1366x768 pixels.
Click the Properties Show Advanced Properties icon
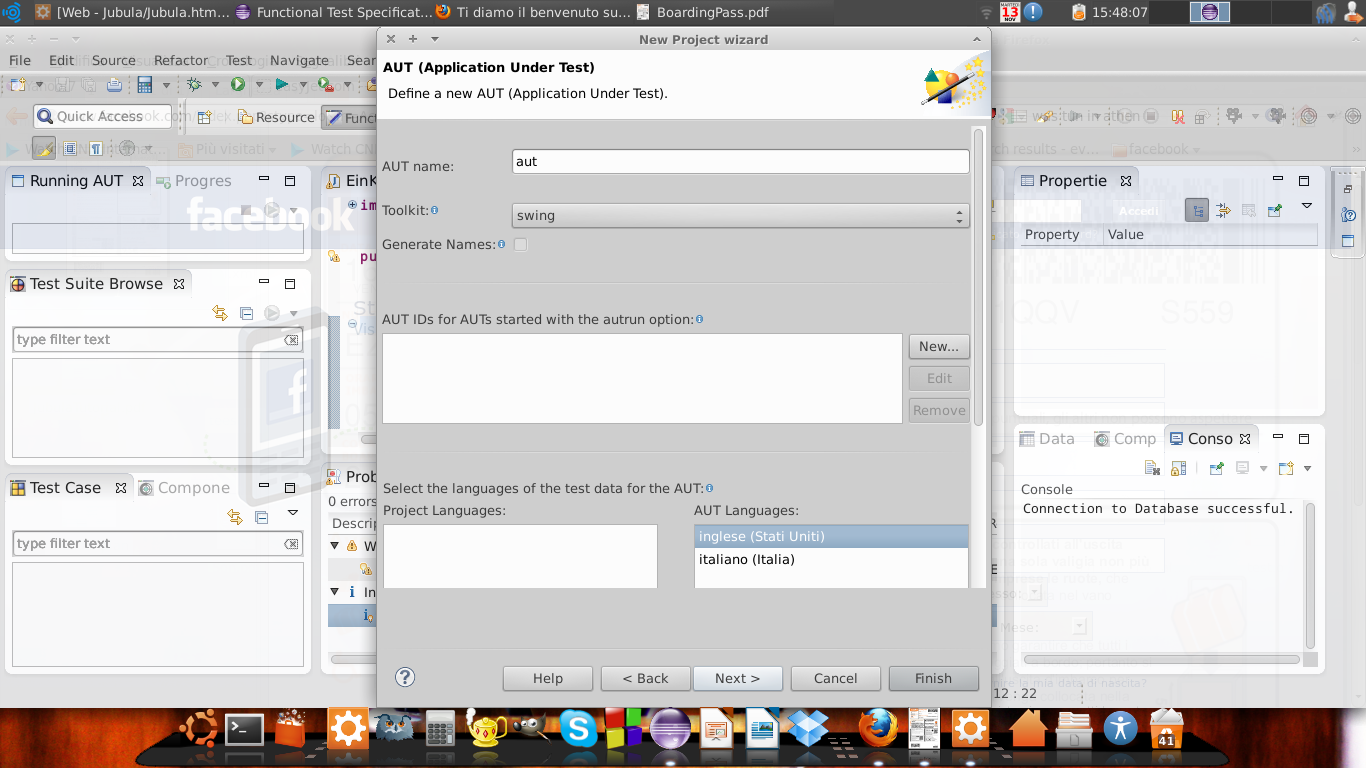[1222, 210]
